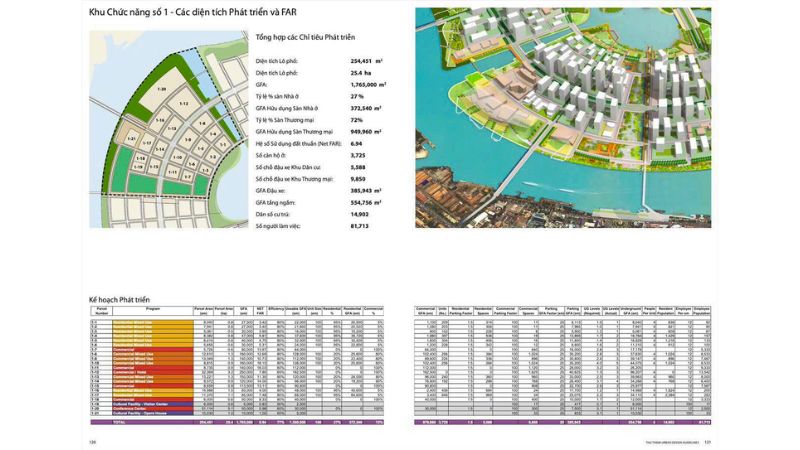Select the heading Tổng hợp các Chỉ tiêu Phát triển
This screenshot has width=800, height=450.
pyautogui.click(x=305, y=38)
